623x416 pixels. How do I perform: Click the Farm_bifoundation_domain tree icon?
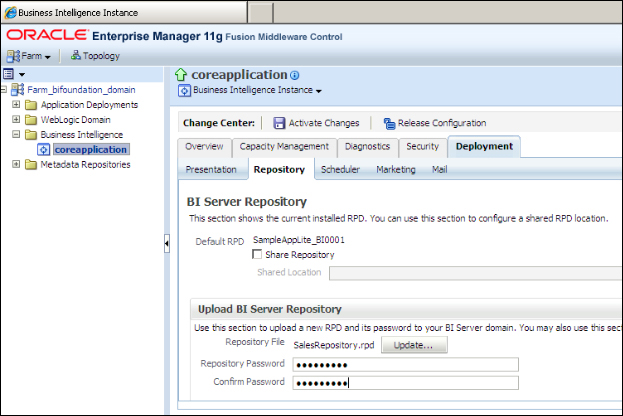pyautogui.click(x=17, y=89)
